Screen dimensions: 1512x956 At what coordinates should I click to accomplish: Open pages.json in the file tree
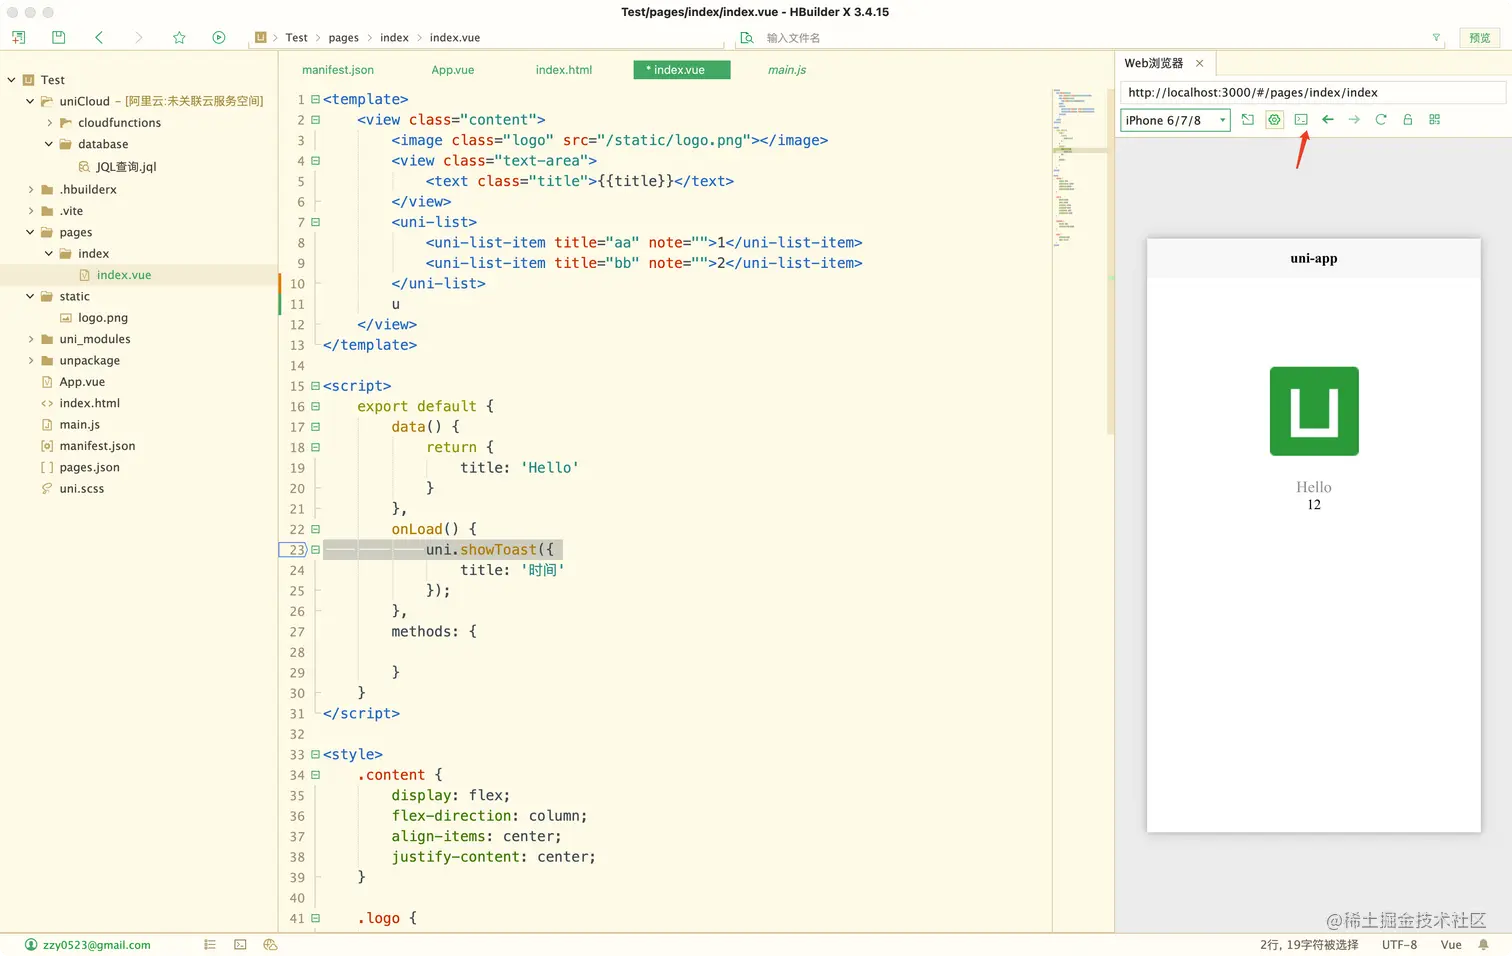click(x=89, y=468)
